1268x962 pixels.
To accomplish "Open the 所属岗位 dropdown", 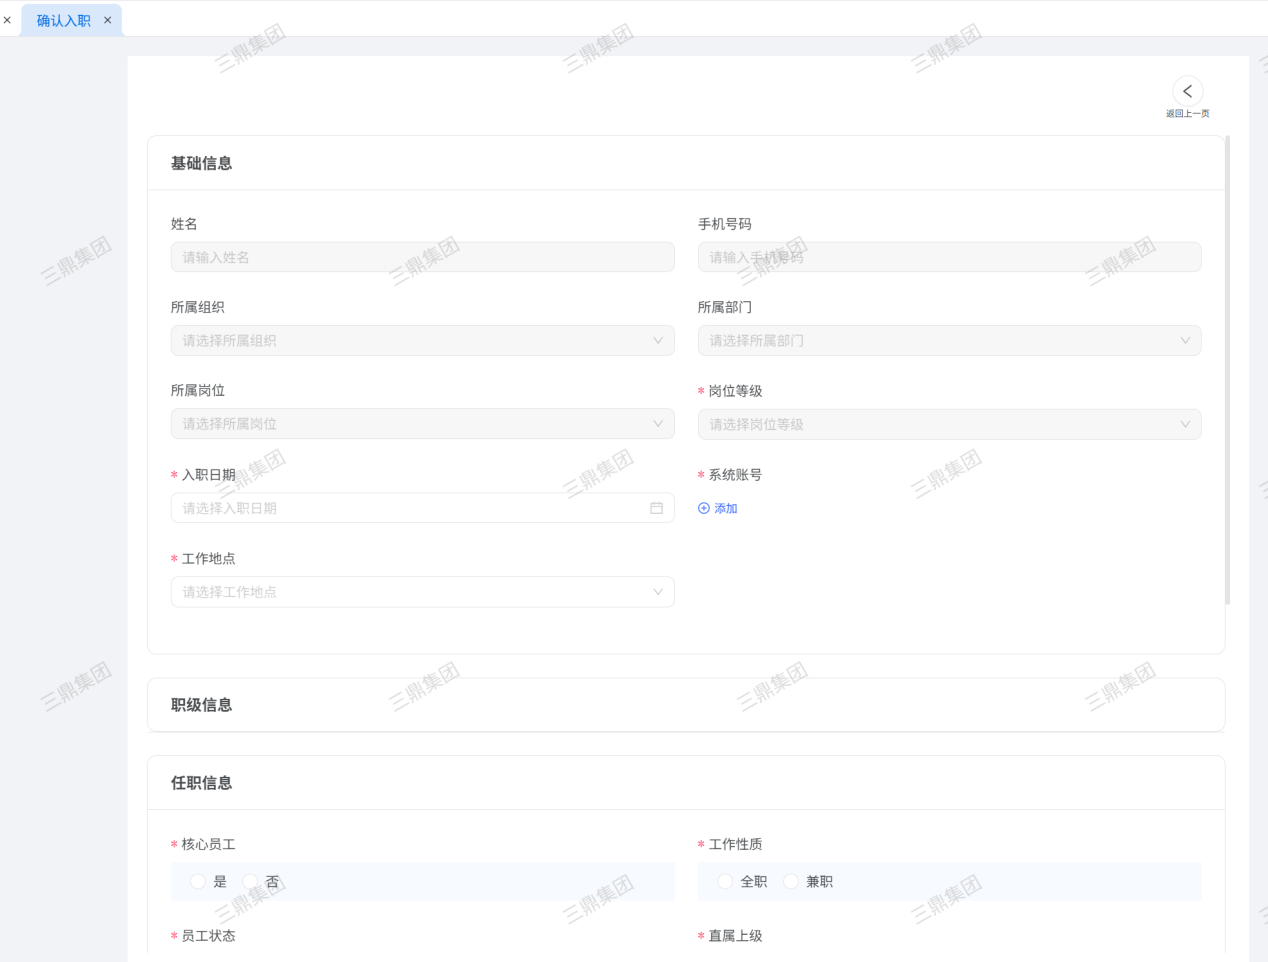I will click(x=422, y=424).
